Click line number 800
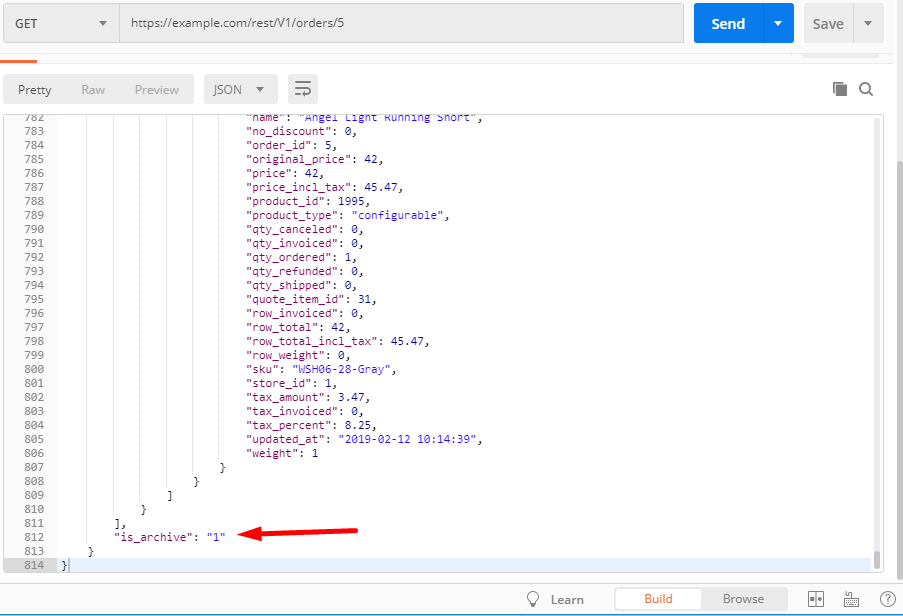Viewport: 903px width, 616px height. (x=34, y=369)
